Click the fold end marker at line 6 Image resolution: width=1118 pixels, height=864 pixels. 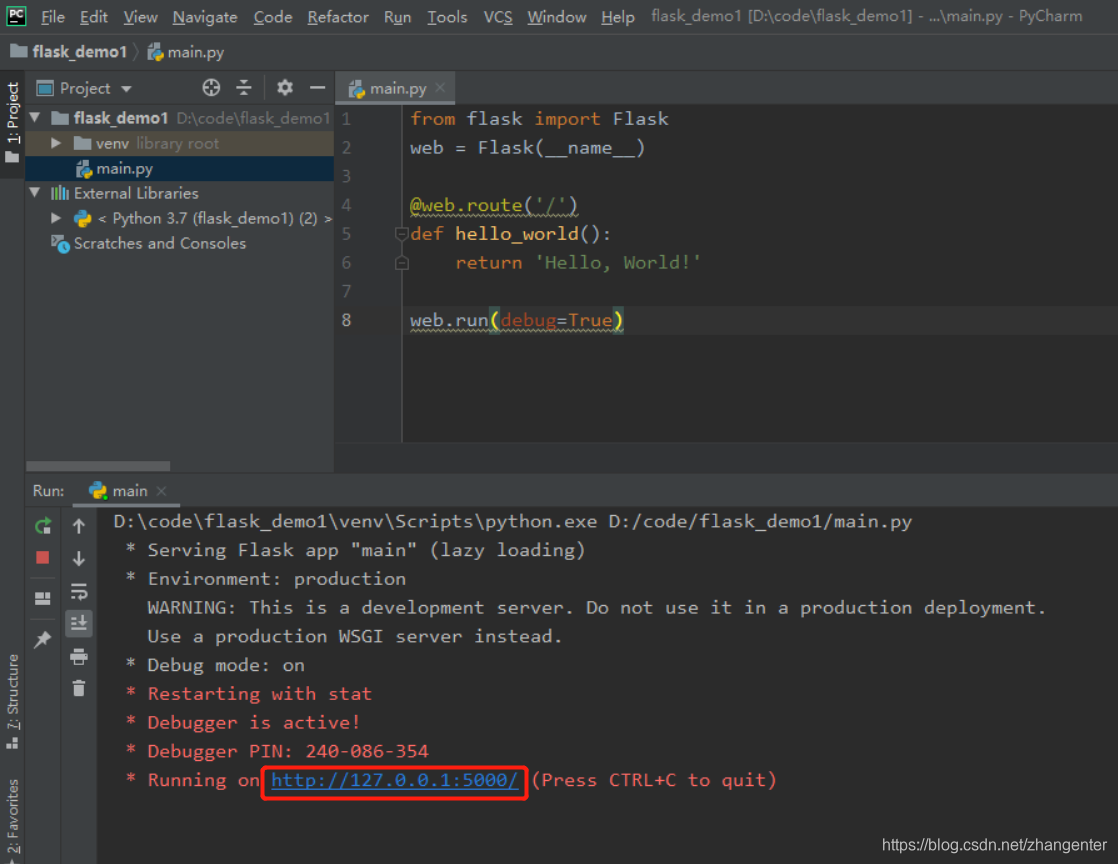pos(401,262)
